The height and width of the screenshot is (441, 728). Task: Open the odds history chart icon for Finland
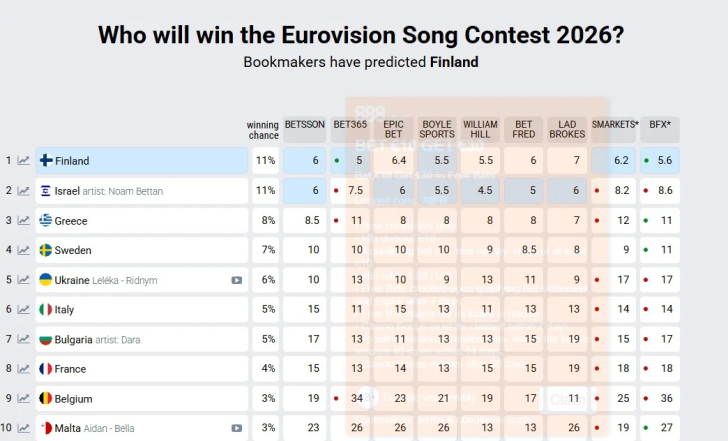[23, 160]
